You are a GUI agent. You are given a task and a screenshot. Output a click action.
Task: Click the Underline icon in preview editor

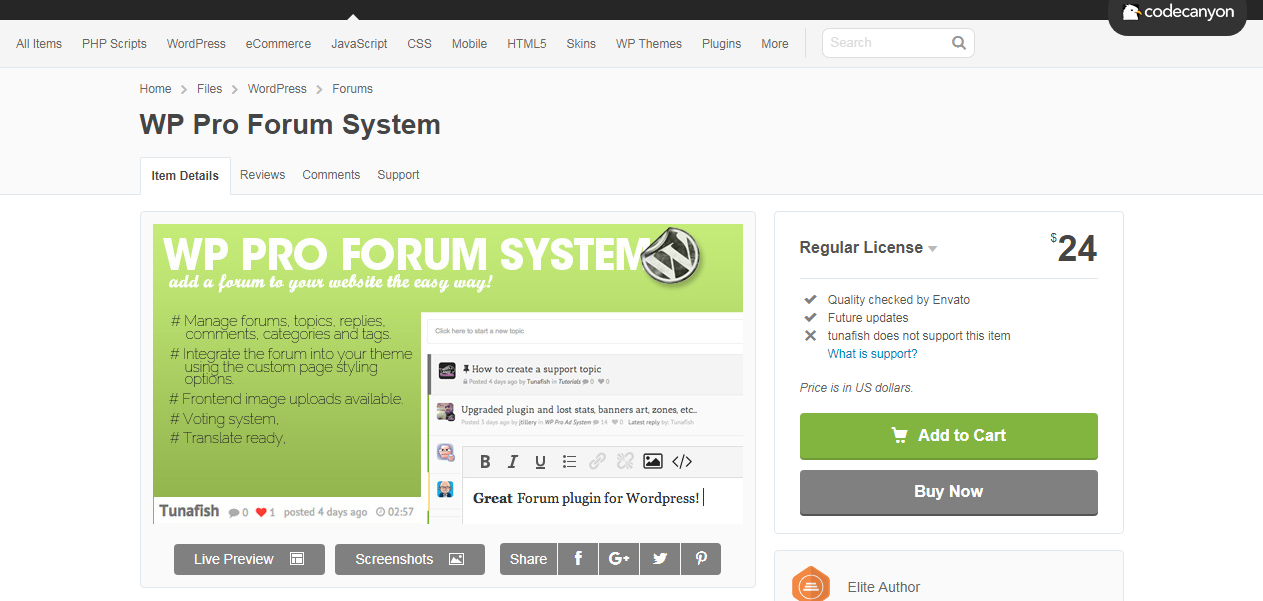[x=541, y=461]
